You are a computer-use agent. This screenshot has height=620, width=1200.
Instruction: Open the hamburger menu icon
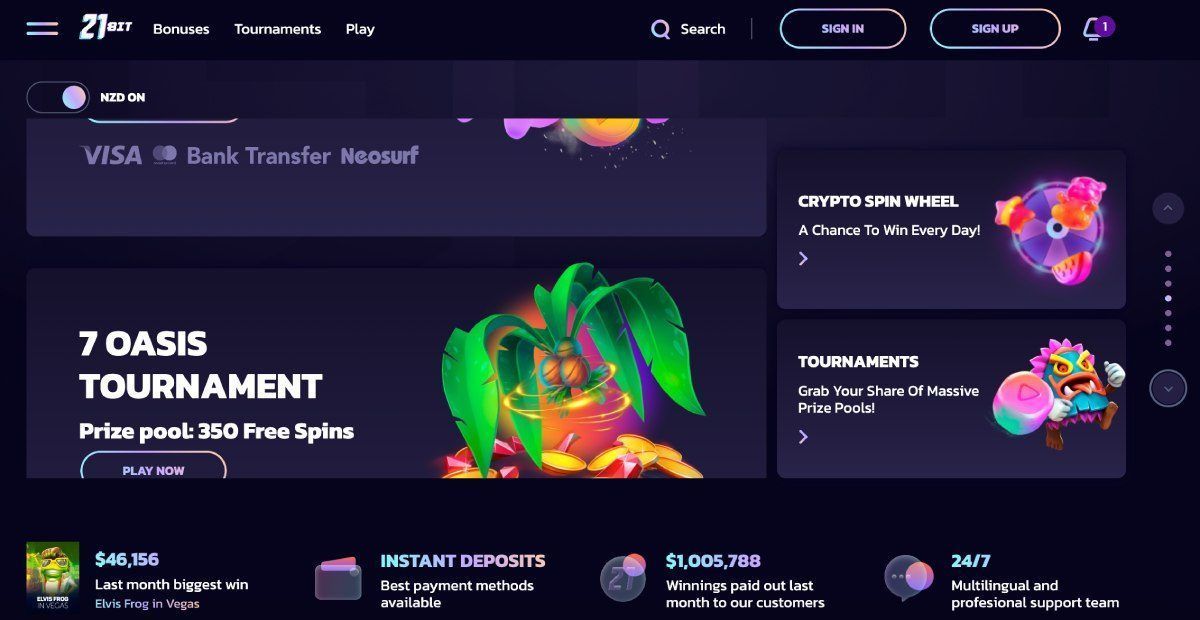pyautogui.click(x=42, y=28)
